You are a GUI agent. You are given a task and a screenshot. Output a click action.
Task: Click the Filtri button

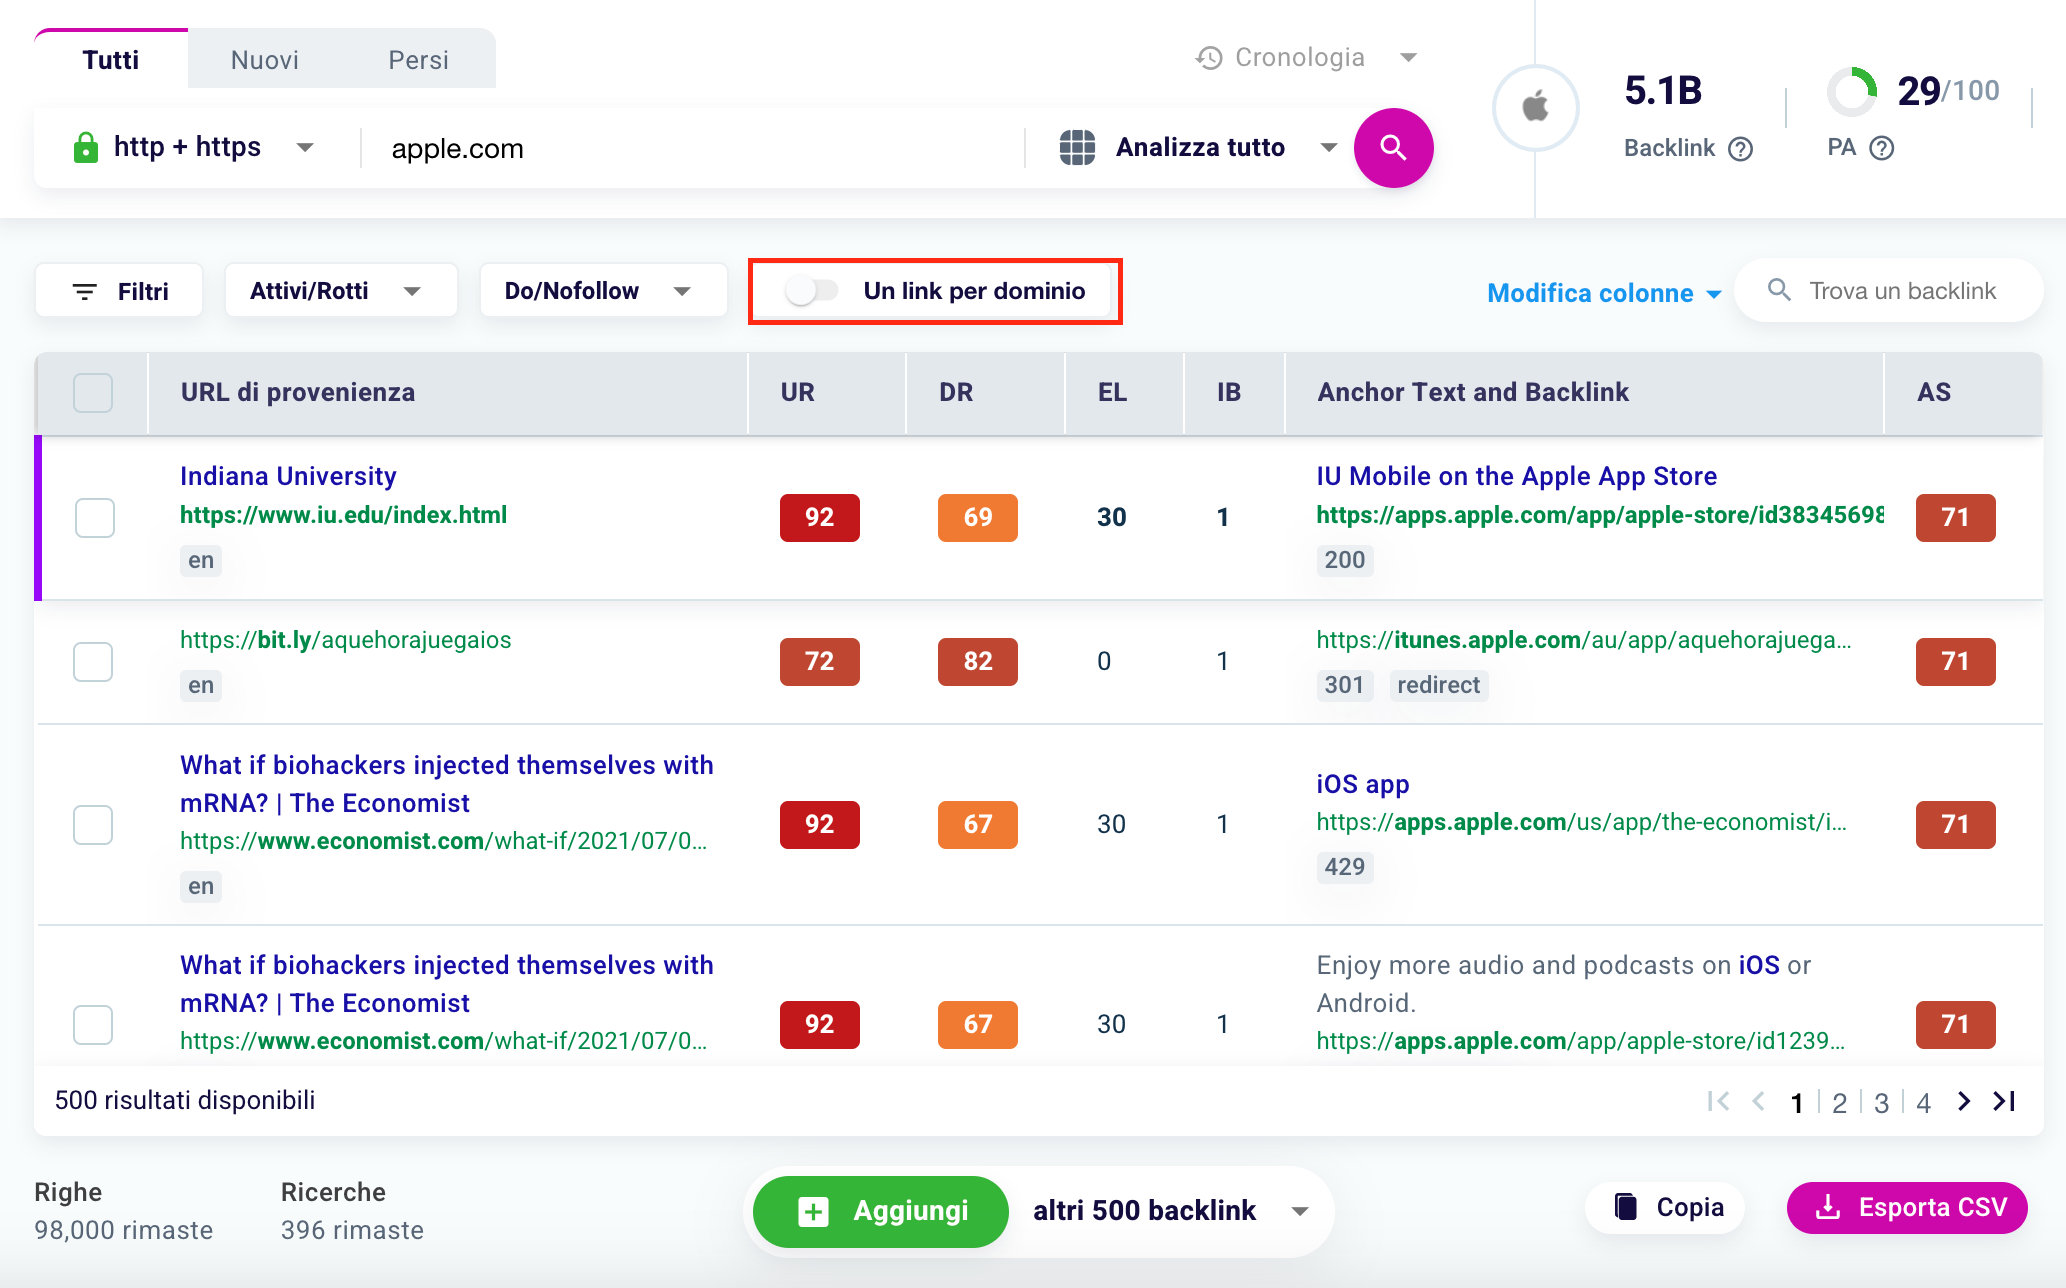tap(119, 291)
